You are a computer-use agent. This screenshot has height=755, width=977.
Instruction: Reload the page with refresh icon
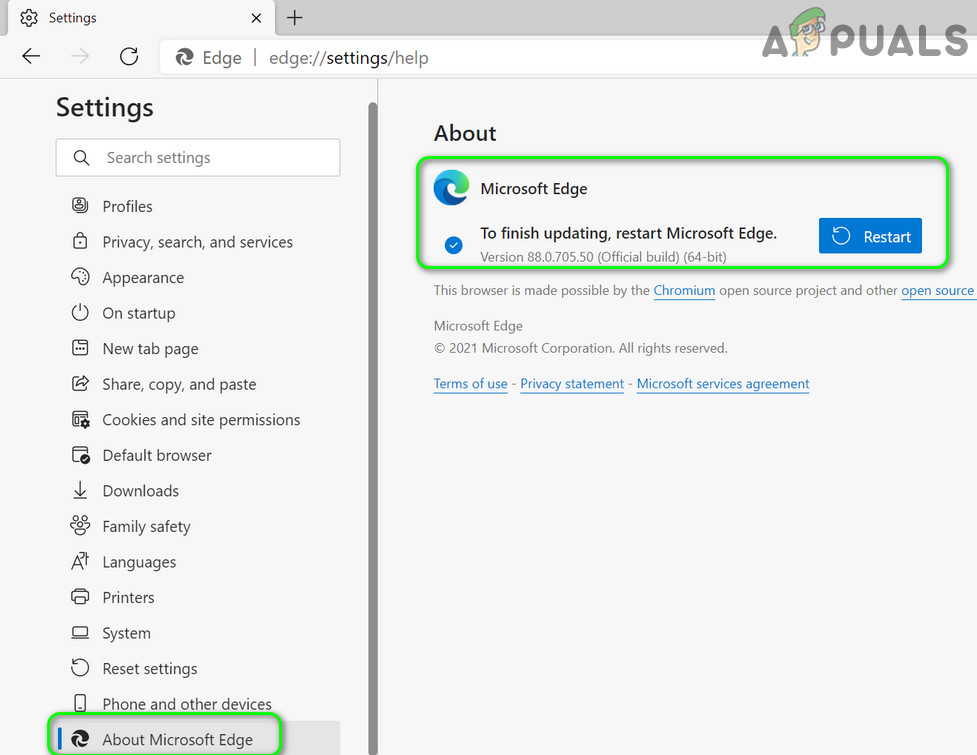point(129,57)
